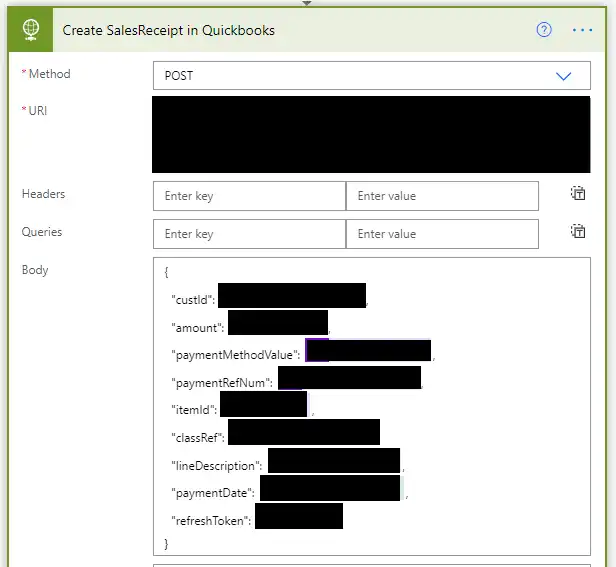Viewport: 616px width, 567px height.
Task: Switch Headers to text mode
Action: click(578, 193)
